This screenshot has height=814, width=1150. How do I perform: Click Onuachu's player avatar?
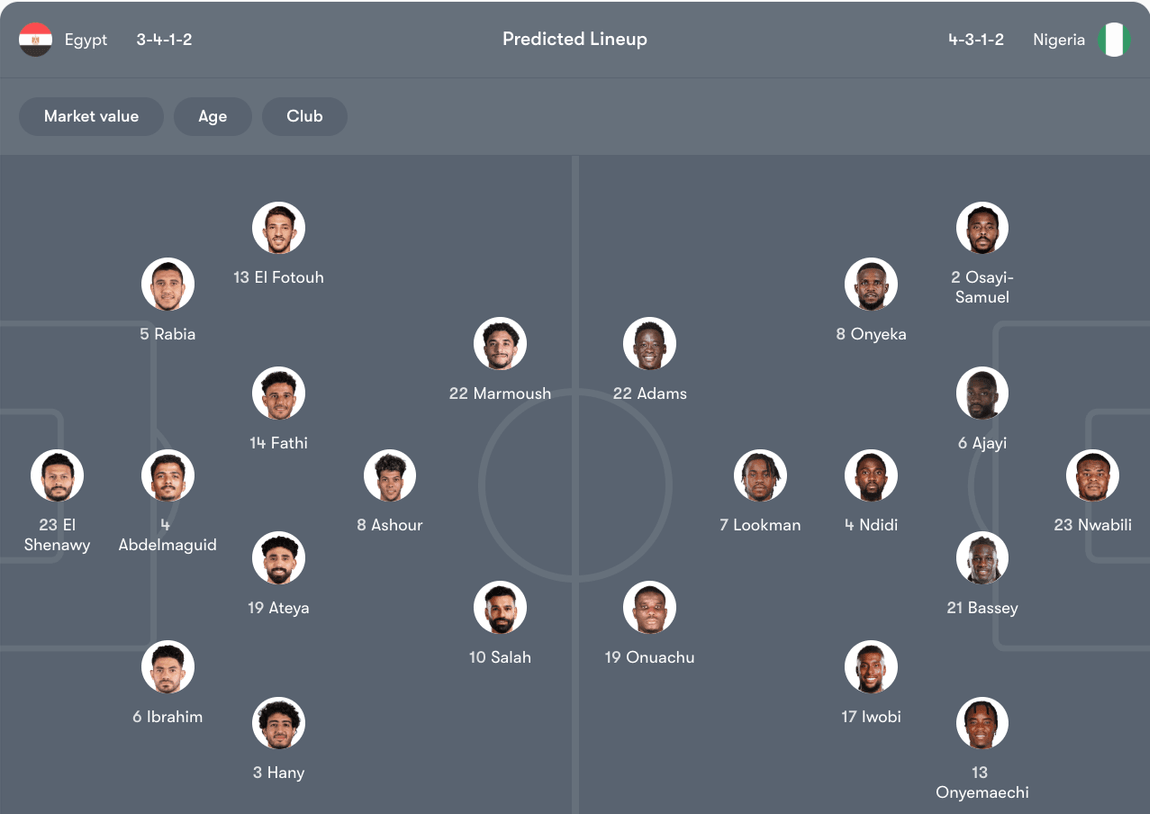(x=650, y=608)
